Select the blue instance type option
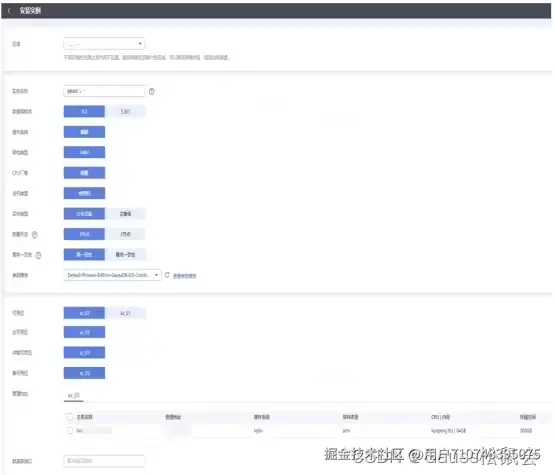 [x=84, y=213]
